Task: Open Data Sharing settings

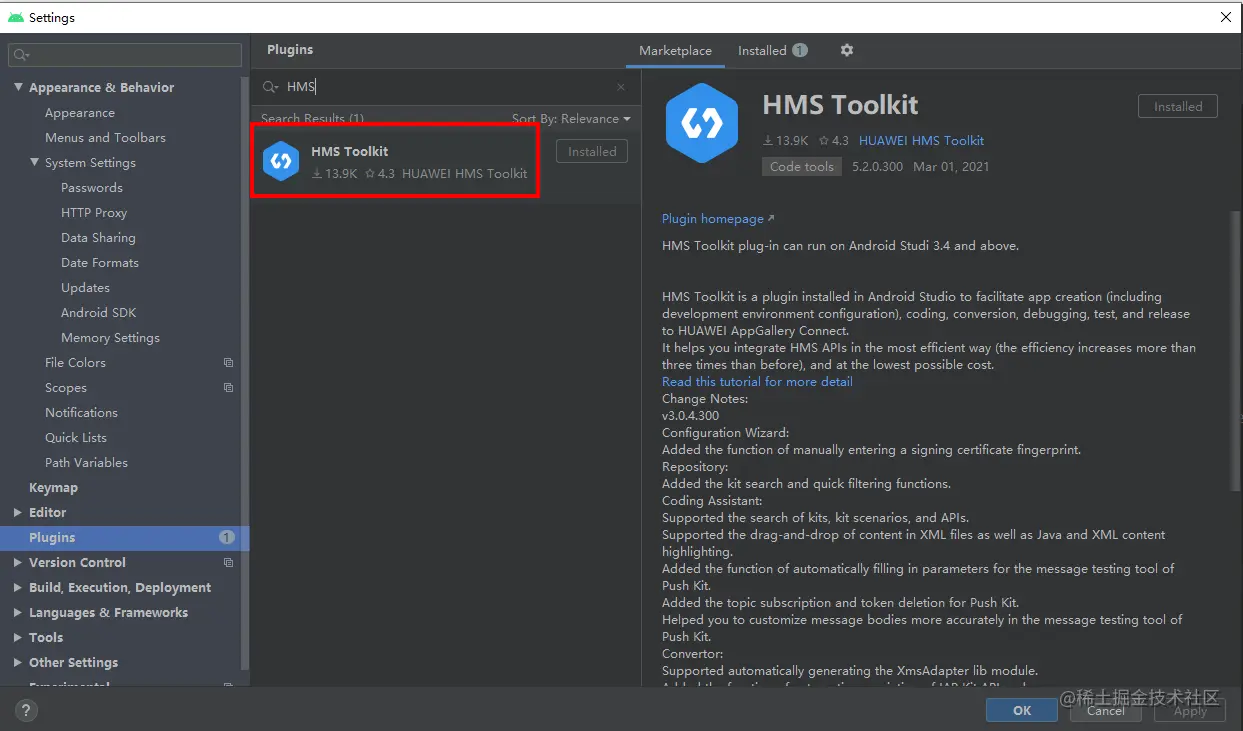Action: coord(98,238)
